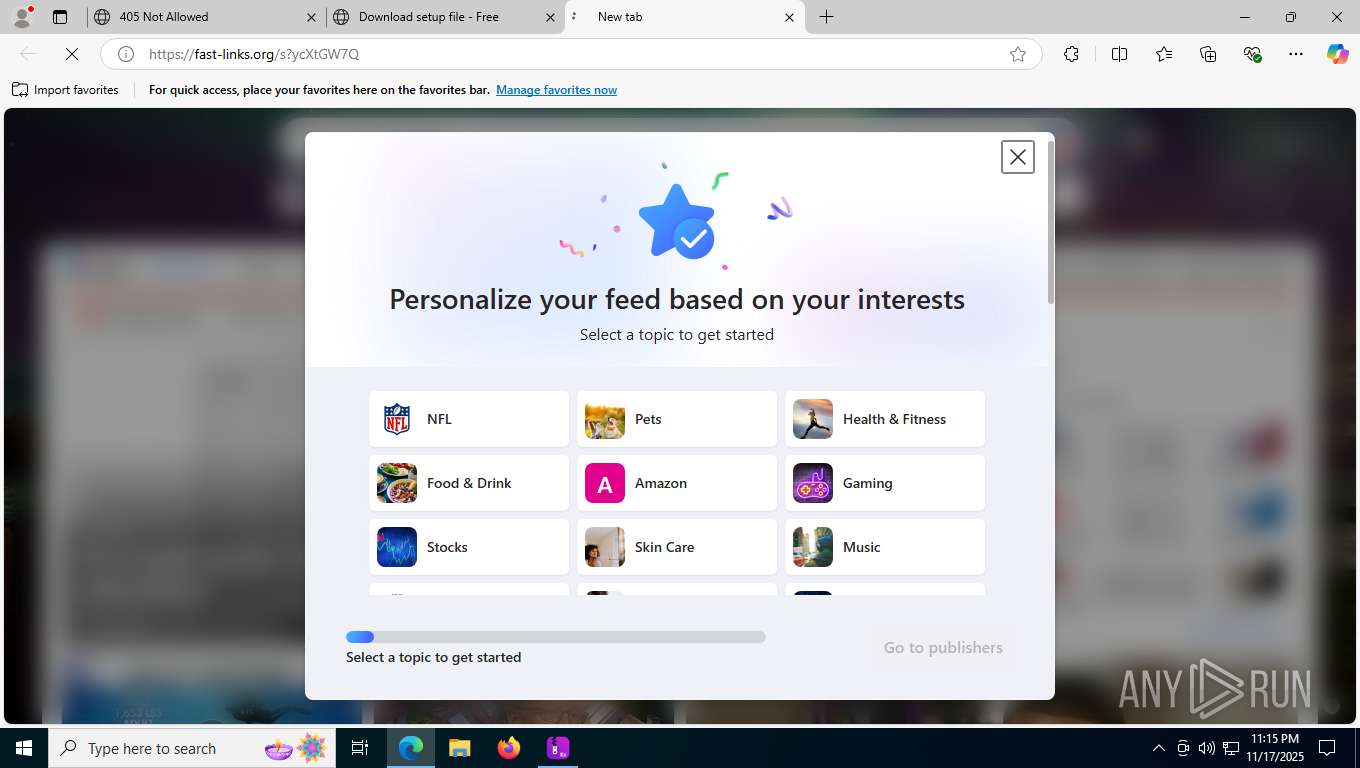Open the purple app on taskbar

[557, 748]
